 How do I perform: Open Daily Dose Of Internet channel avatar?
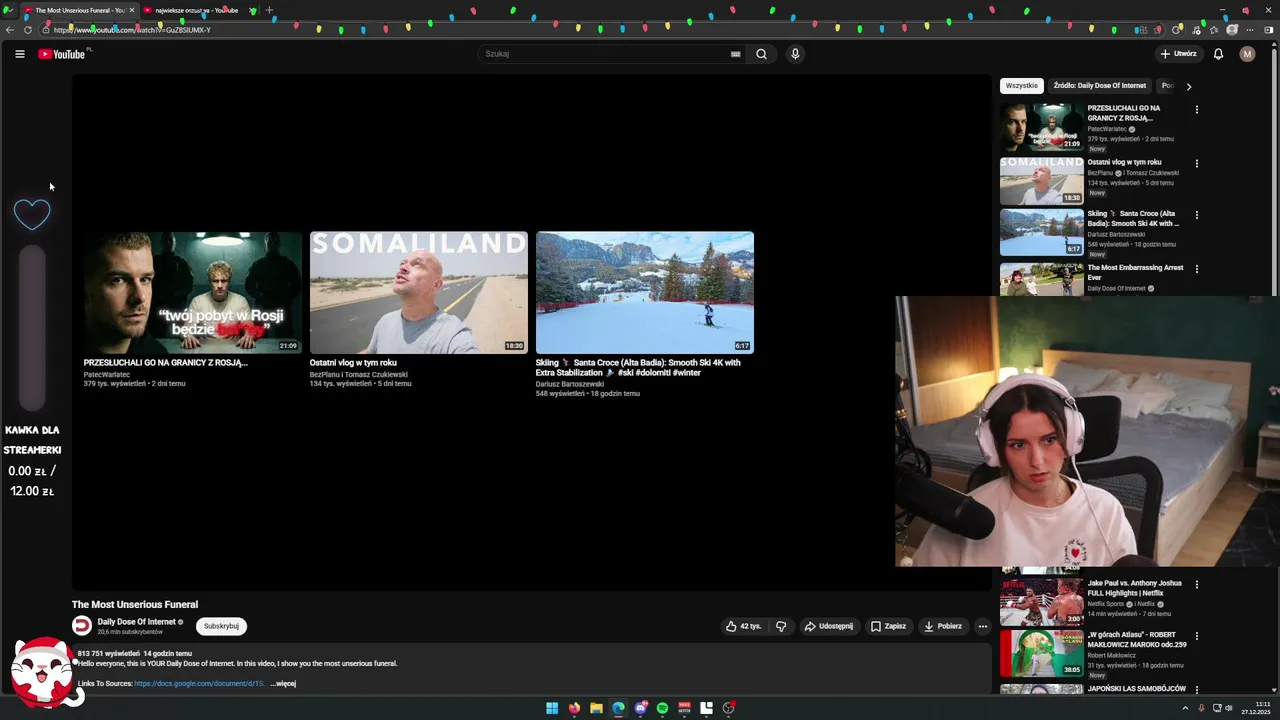coord(82,626)
